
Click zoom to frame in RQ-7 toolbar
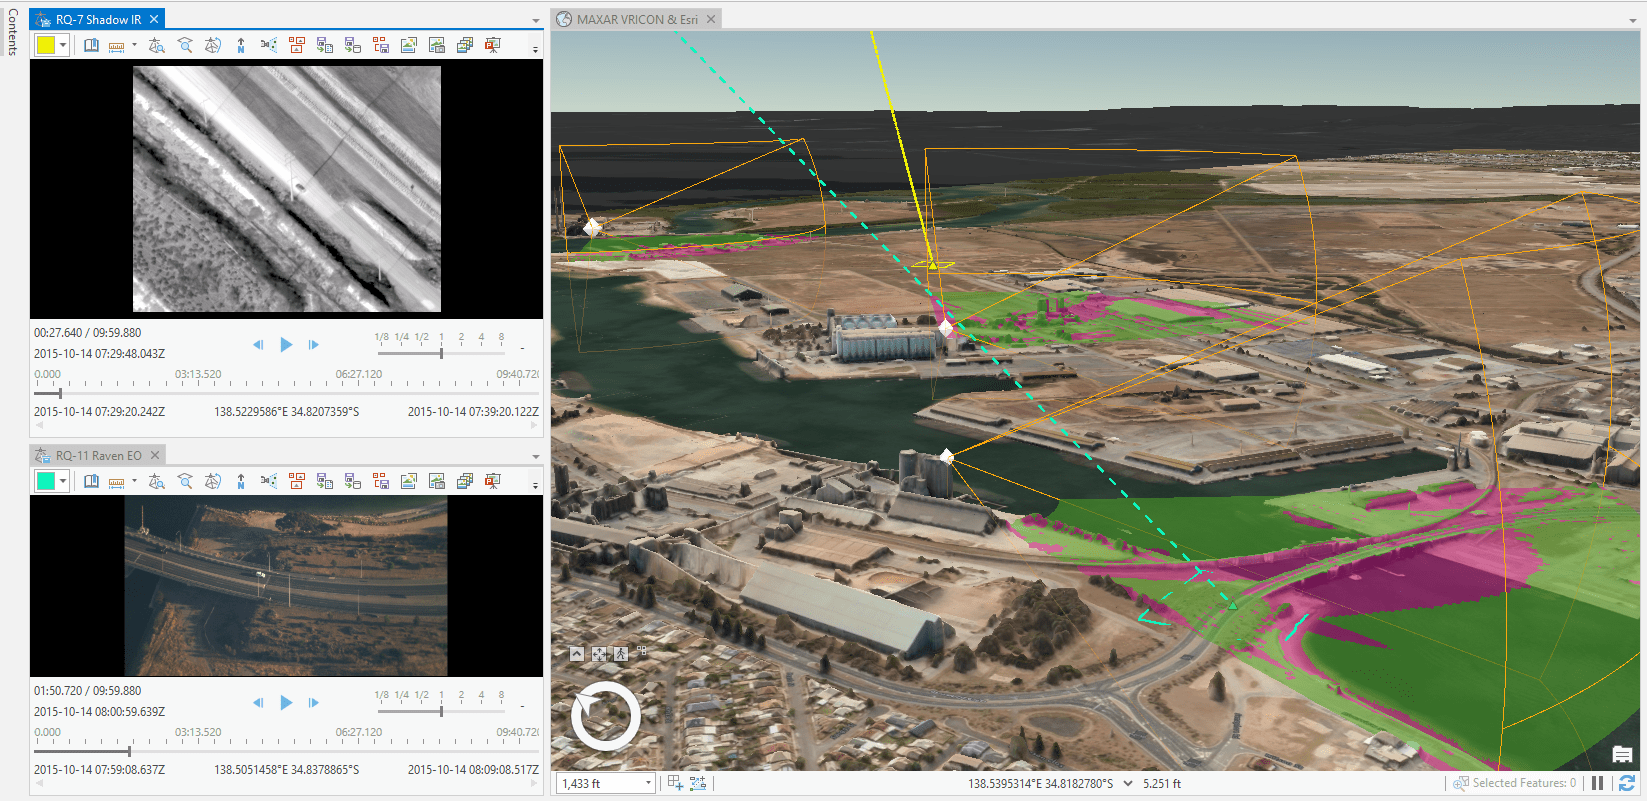(x=185, y=45)
